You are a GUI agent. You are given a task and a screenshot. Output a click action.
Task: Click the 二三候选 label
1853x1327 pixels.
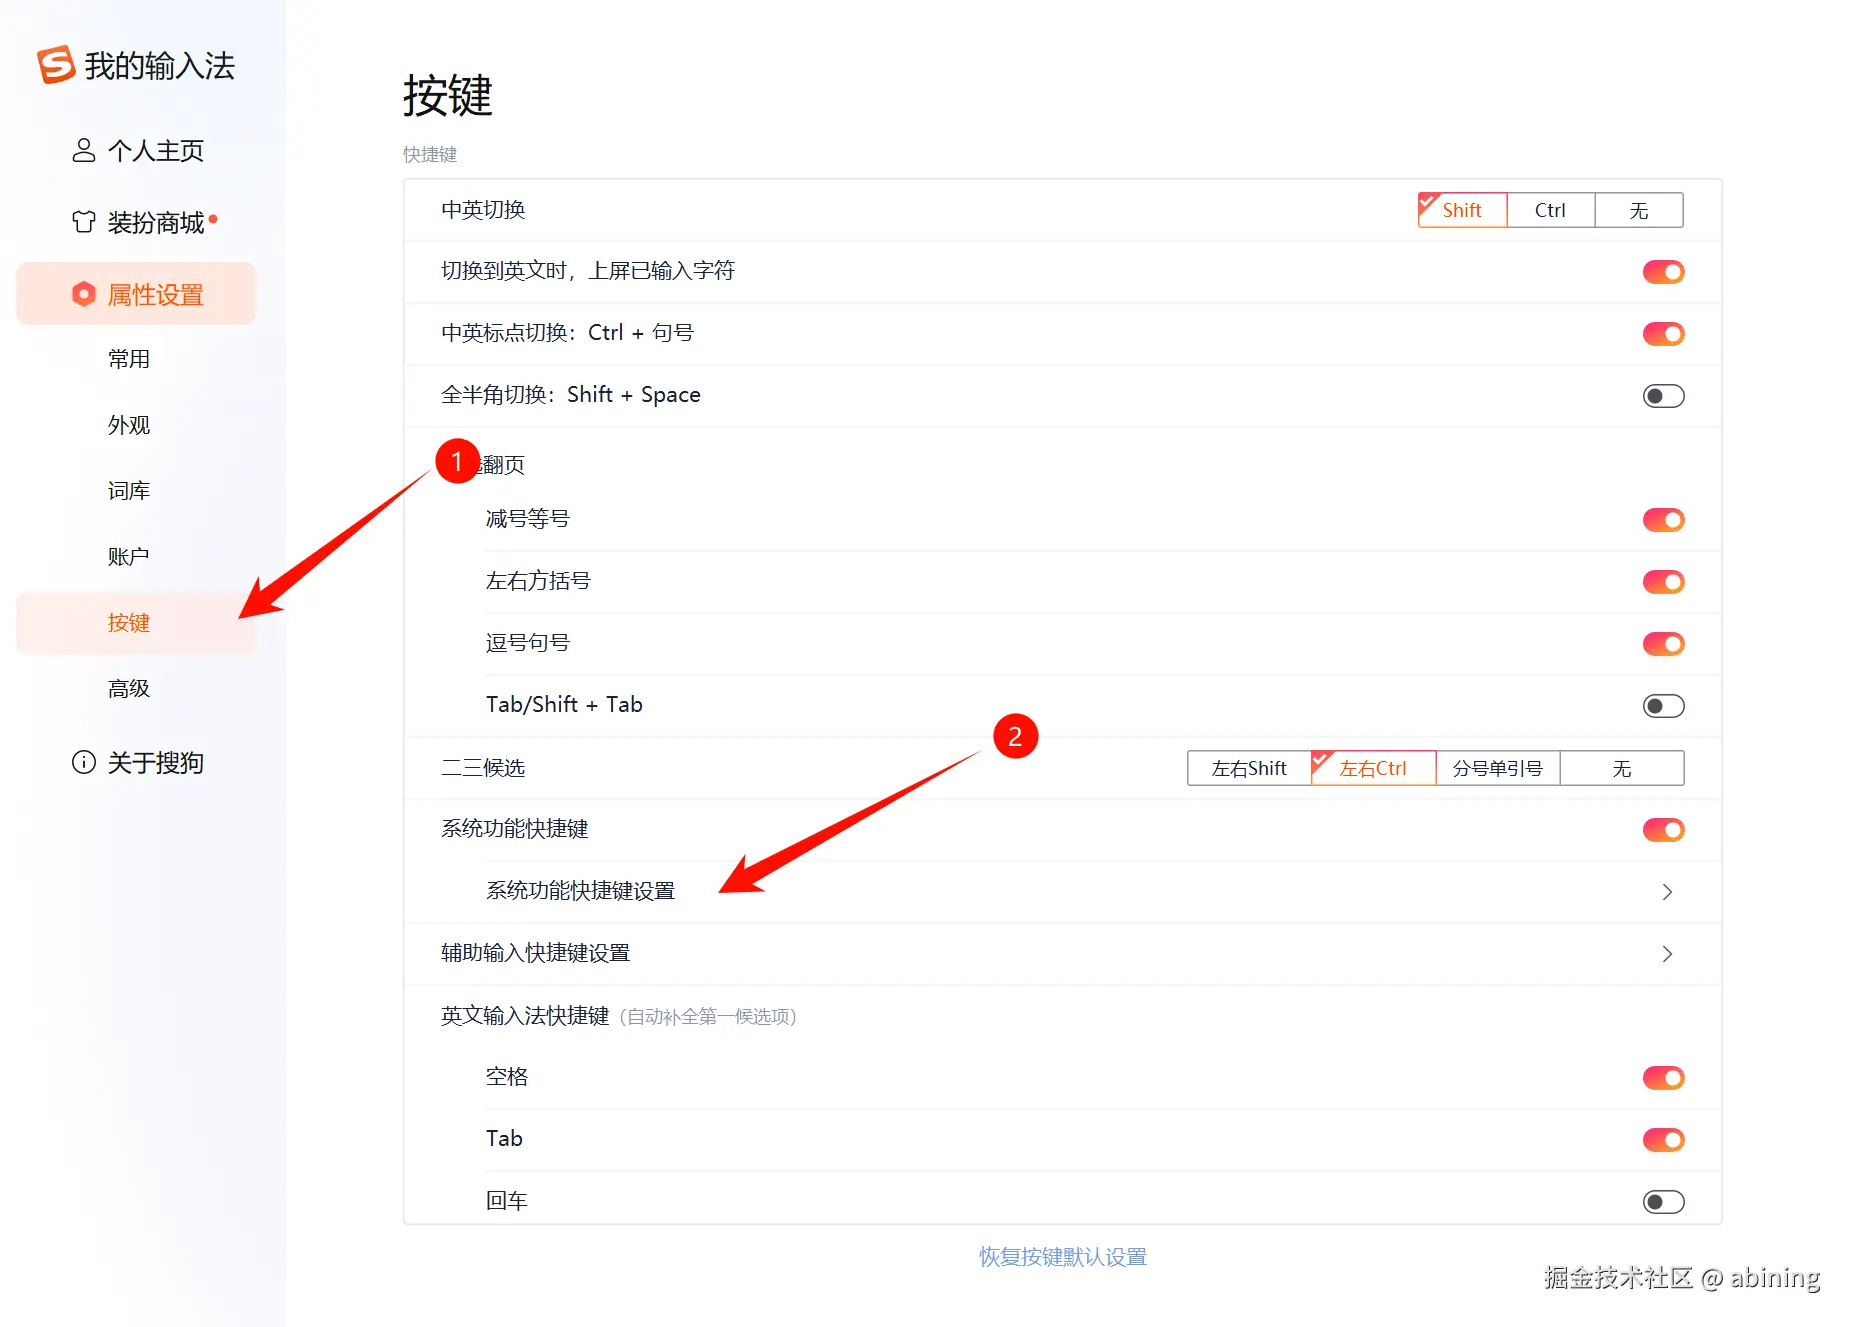pyautogui.click(x=483, y=768)
